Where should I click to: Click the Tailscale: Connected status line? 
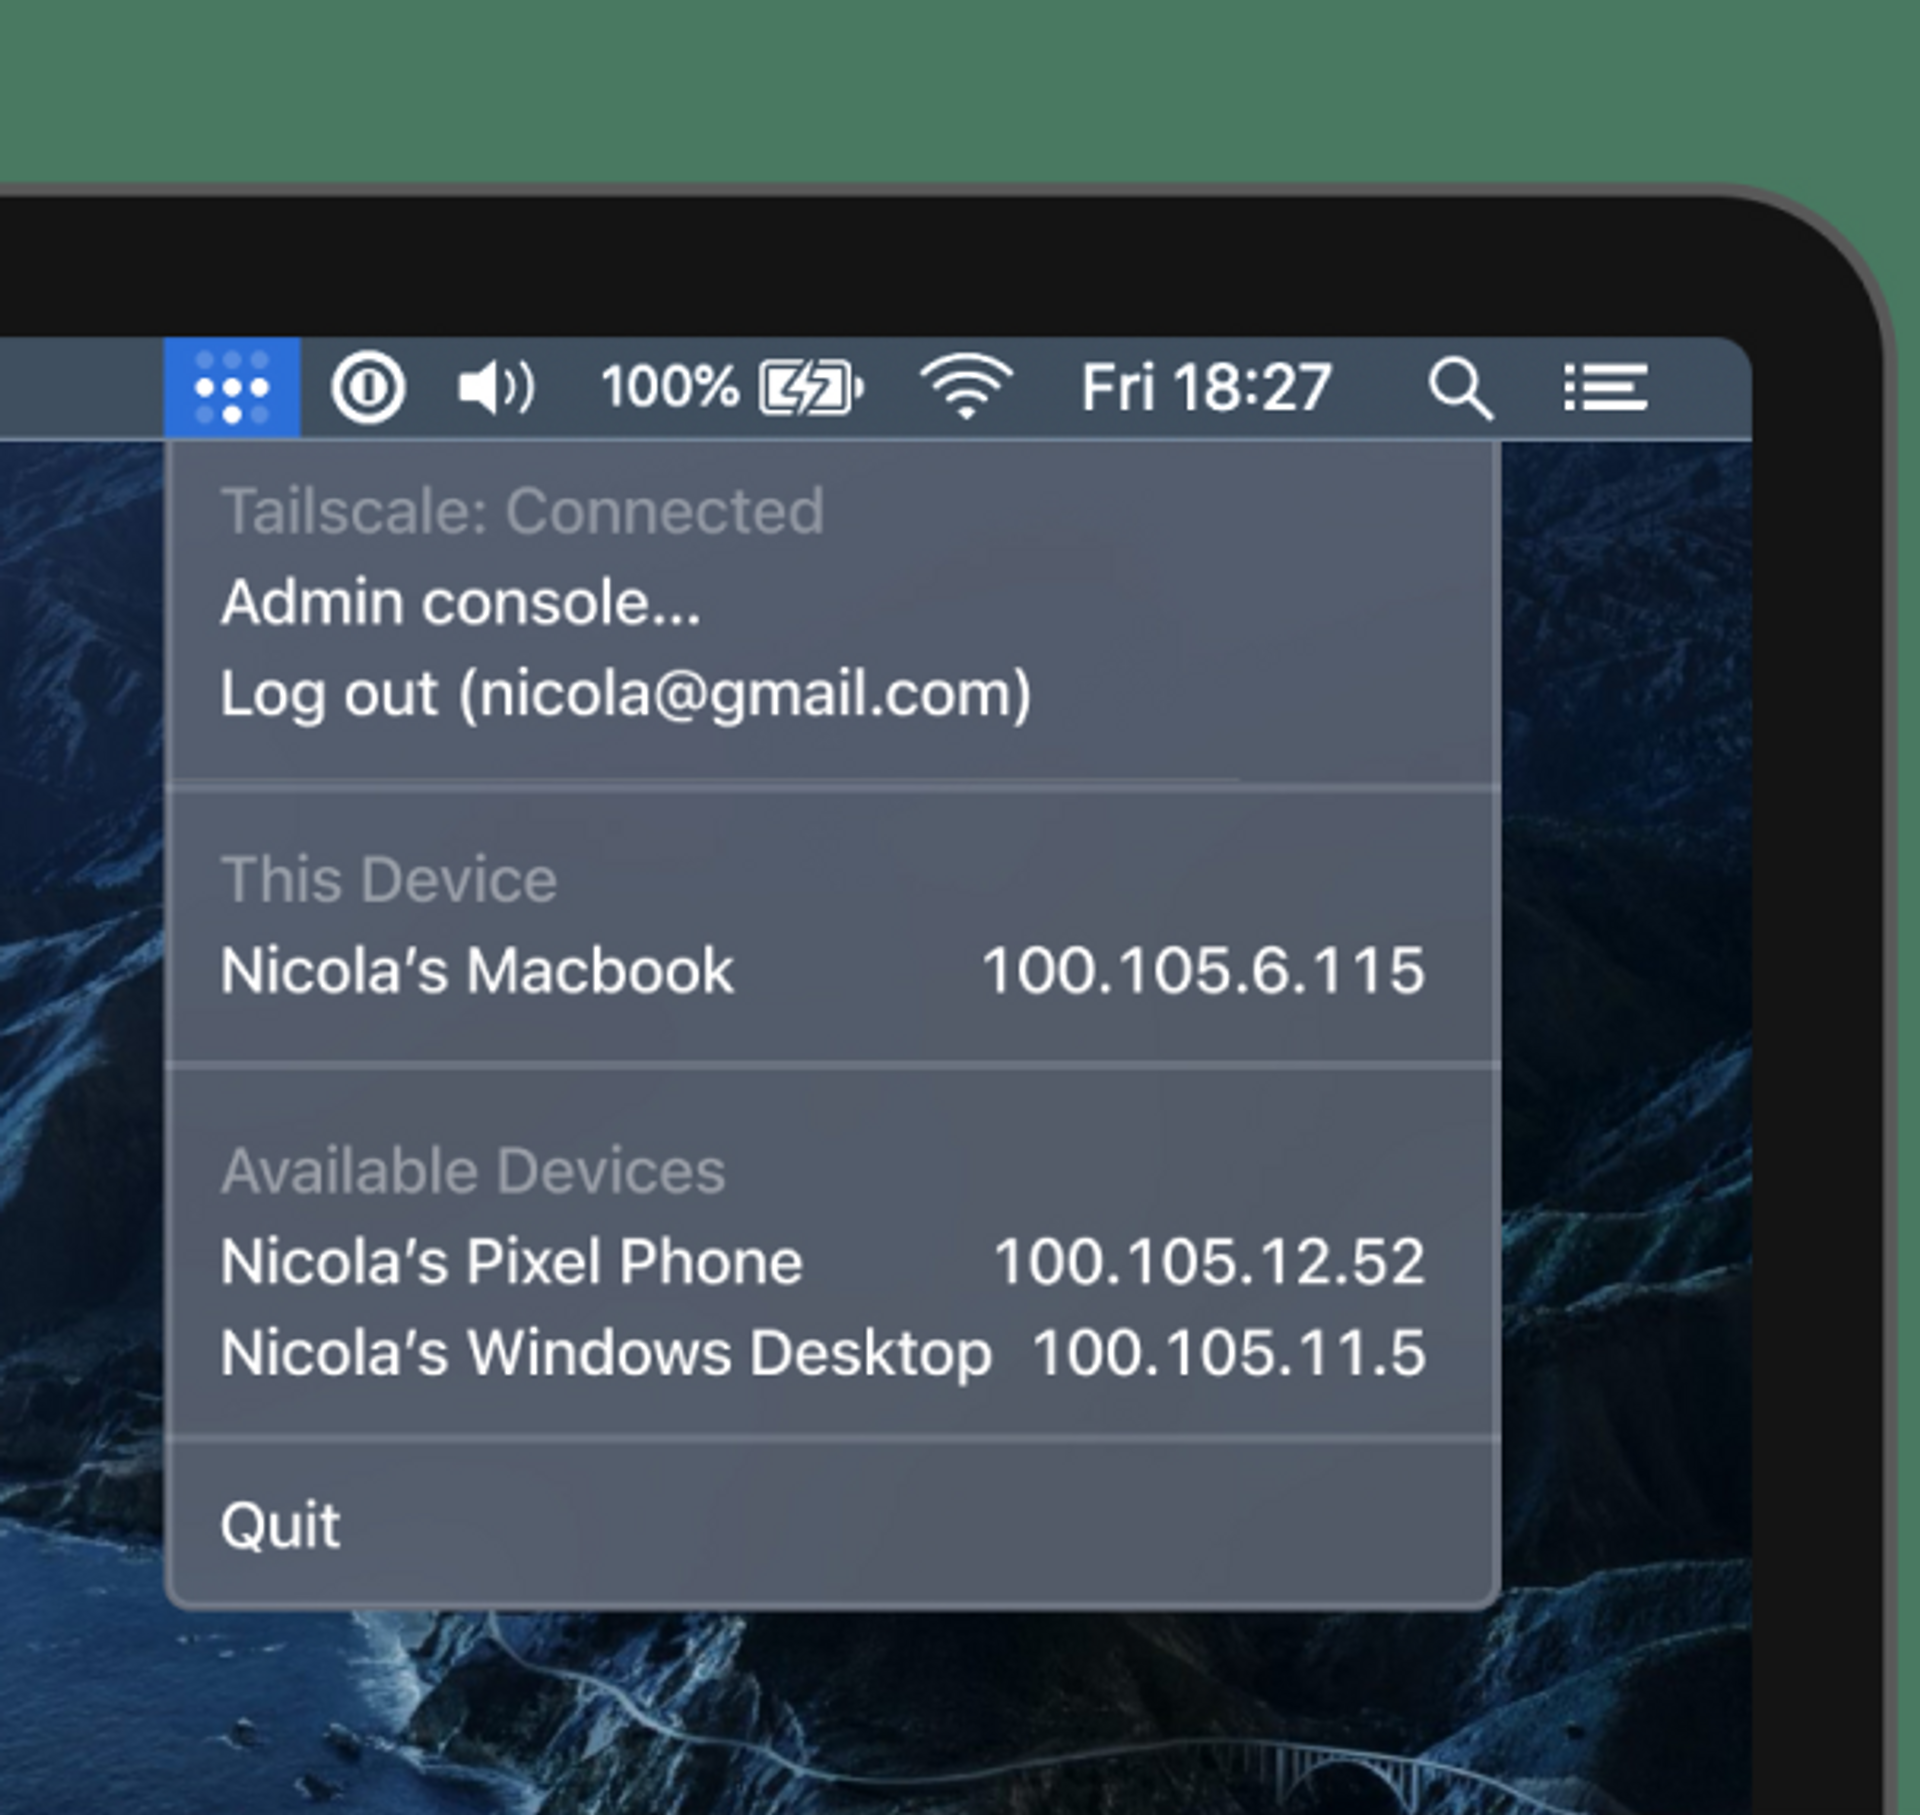pos(522,512)
